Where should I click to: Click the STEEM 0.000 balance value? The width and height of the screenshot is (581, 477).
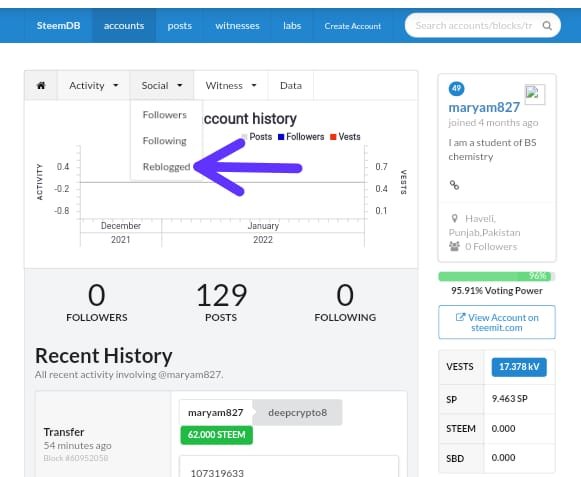[503, 428]
